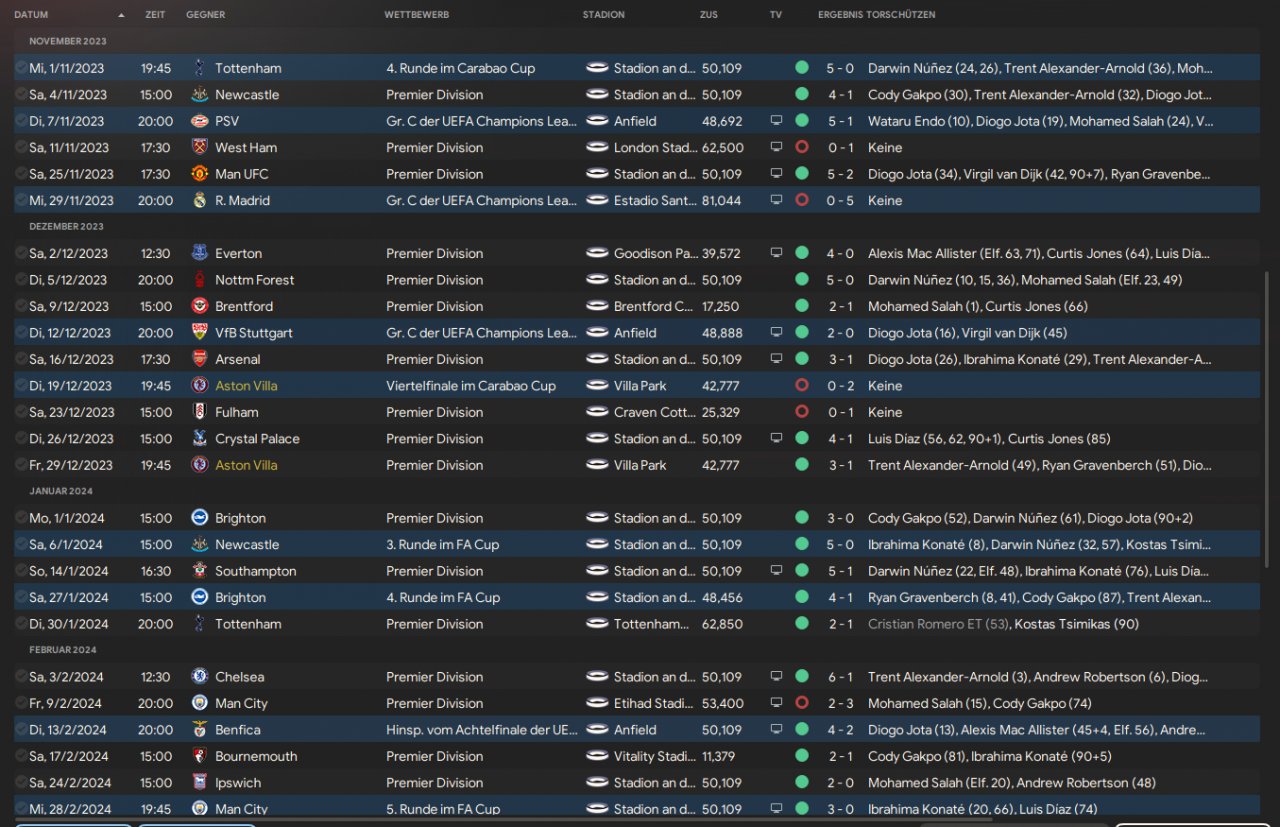Open the Newcastle opponent link on 6/1/2024
Viewport: 1280px width, 827px height.
pos(247,545)
